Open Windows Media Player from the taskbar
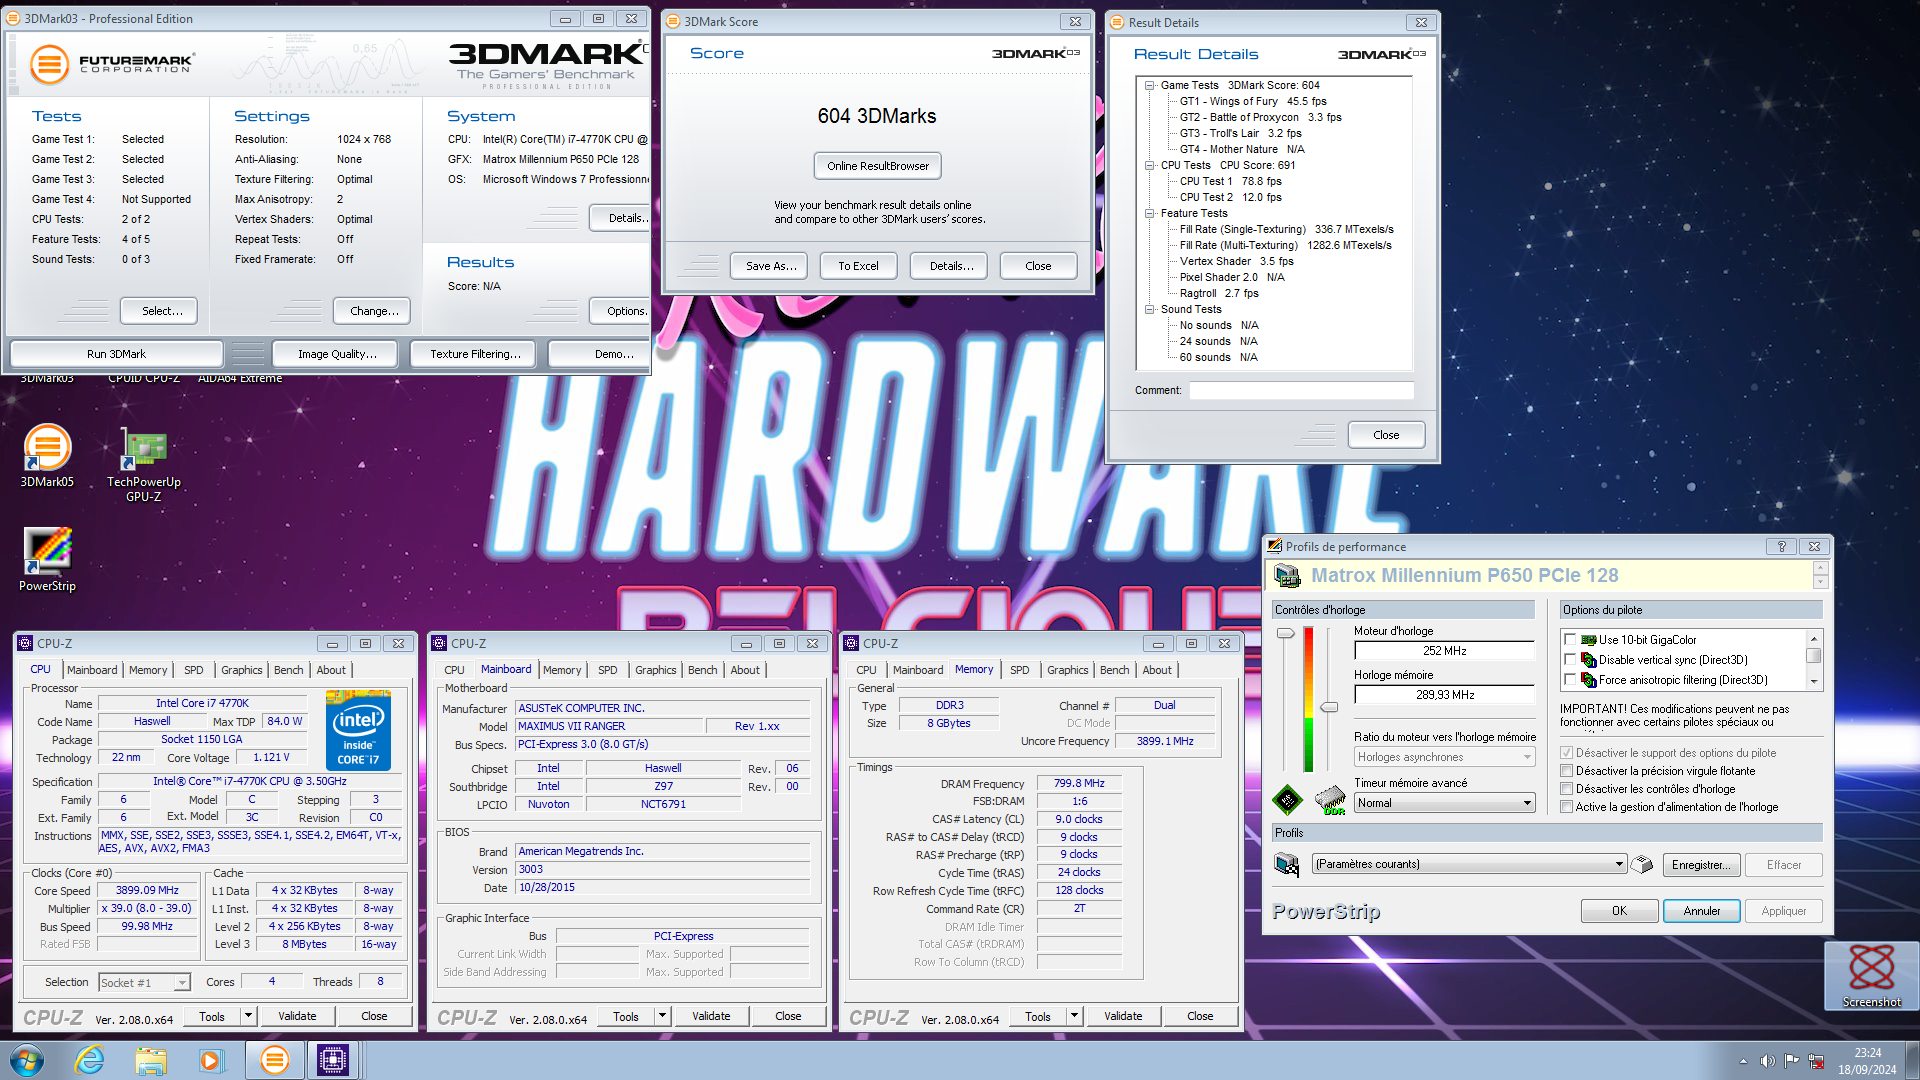This screenshot has width=1920, height=1080. coord(211,1060)
